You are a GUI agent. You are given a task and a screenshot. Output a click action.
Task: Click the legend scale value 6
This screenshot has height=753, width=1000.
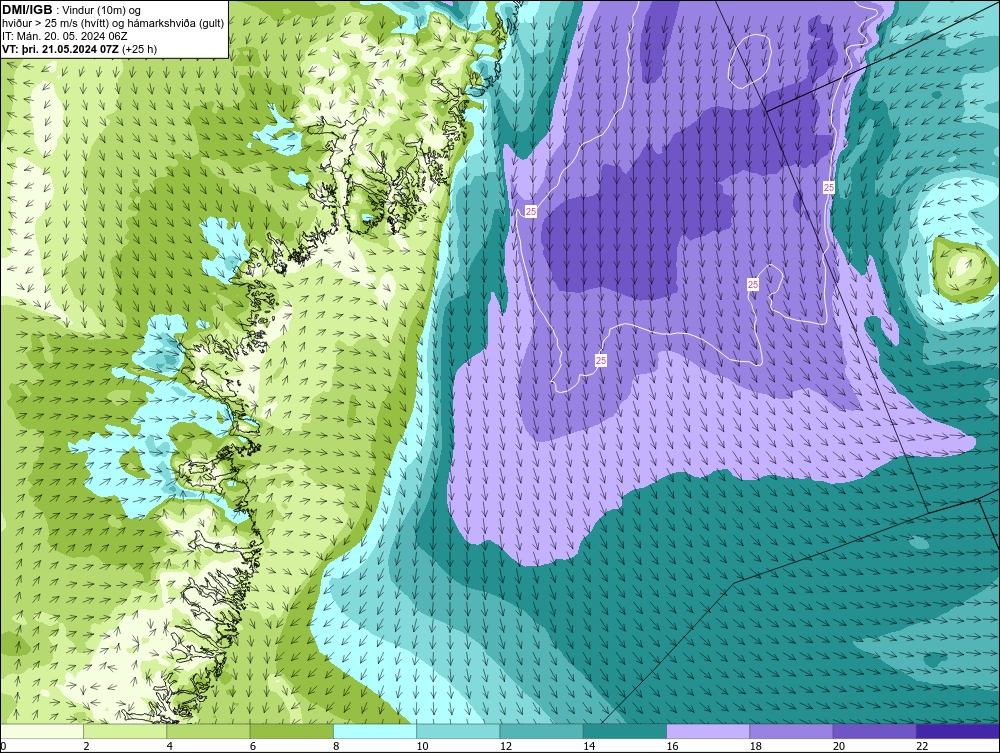click(253, 747)
